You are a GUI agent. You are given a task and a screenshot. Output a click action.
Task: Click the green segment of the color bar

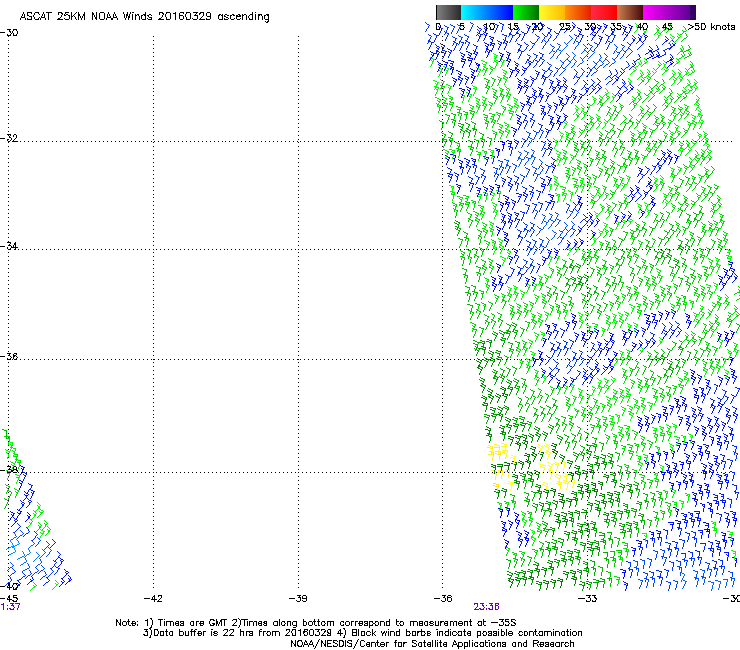tap(526, 12)
